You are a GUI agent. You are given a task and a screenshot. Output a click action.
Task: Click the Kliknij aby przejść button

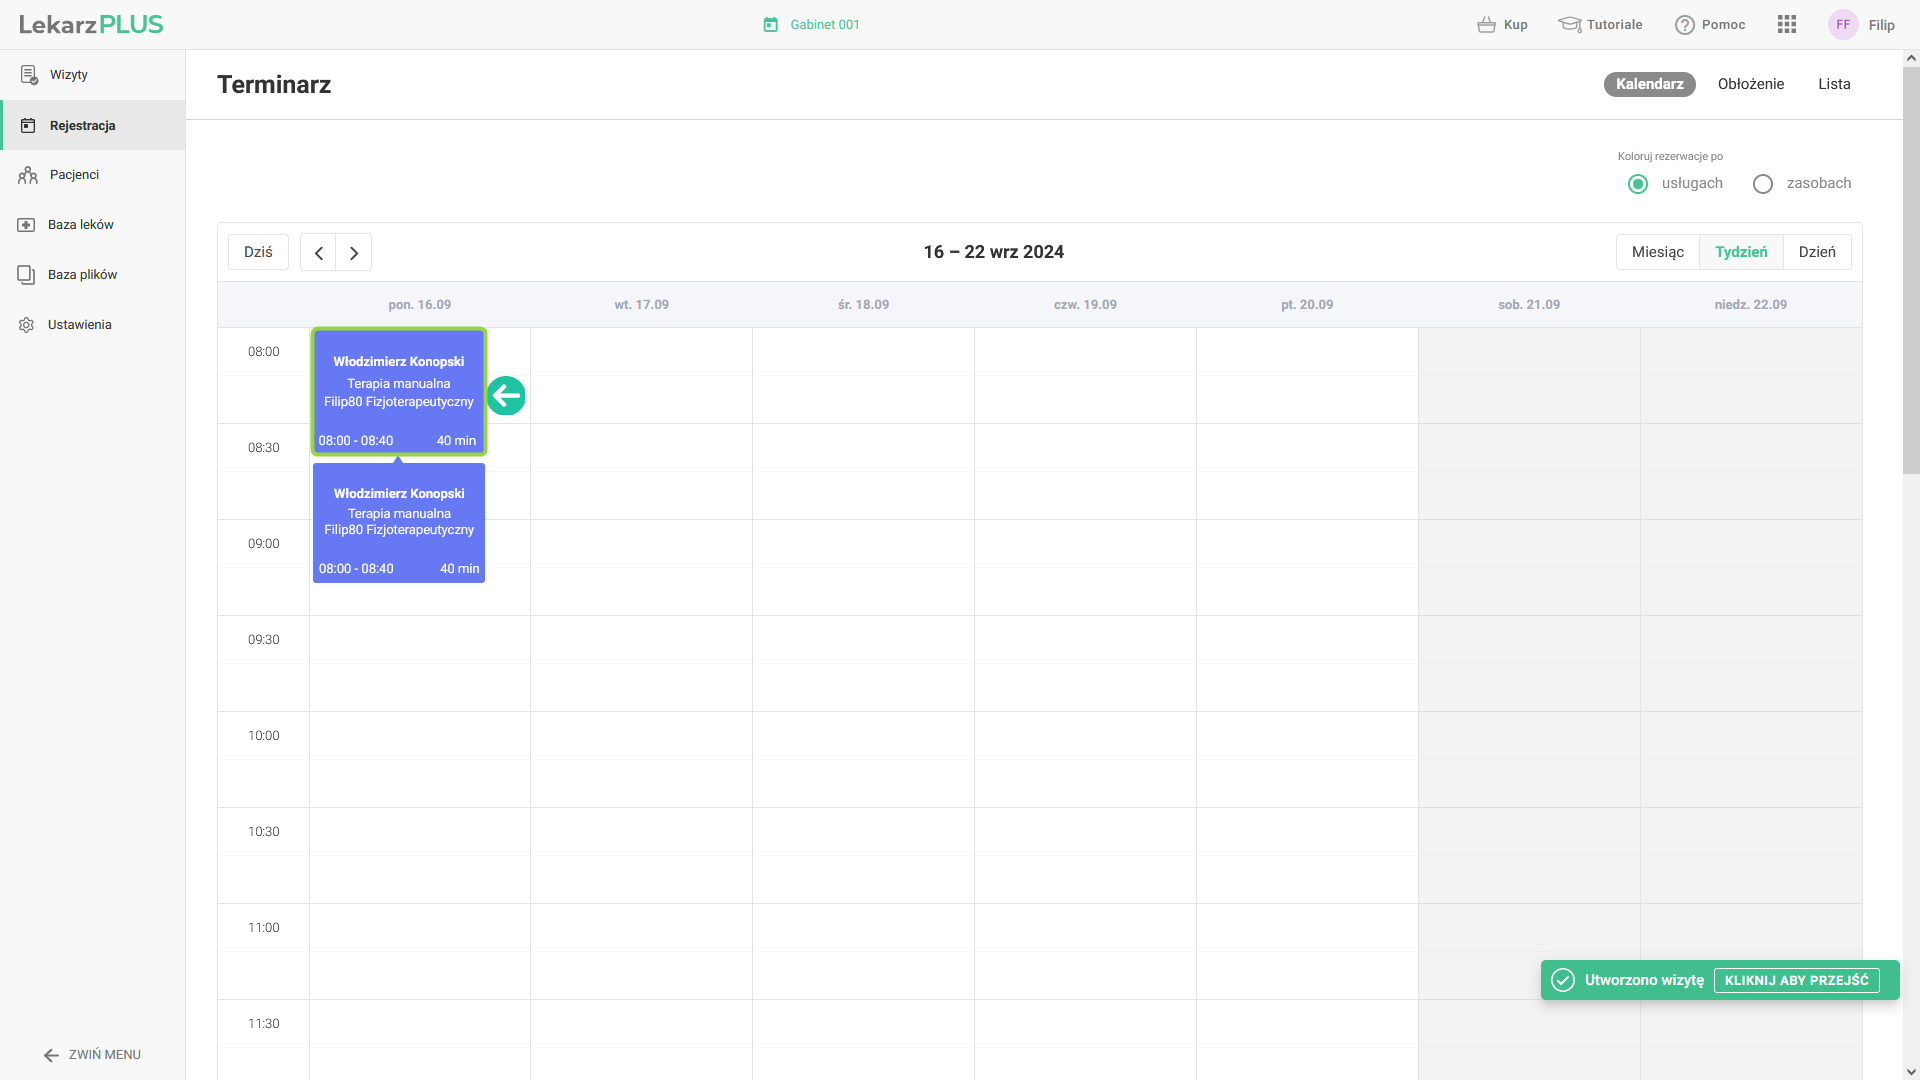[x=1796, y=980]
